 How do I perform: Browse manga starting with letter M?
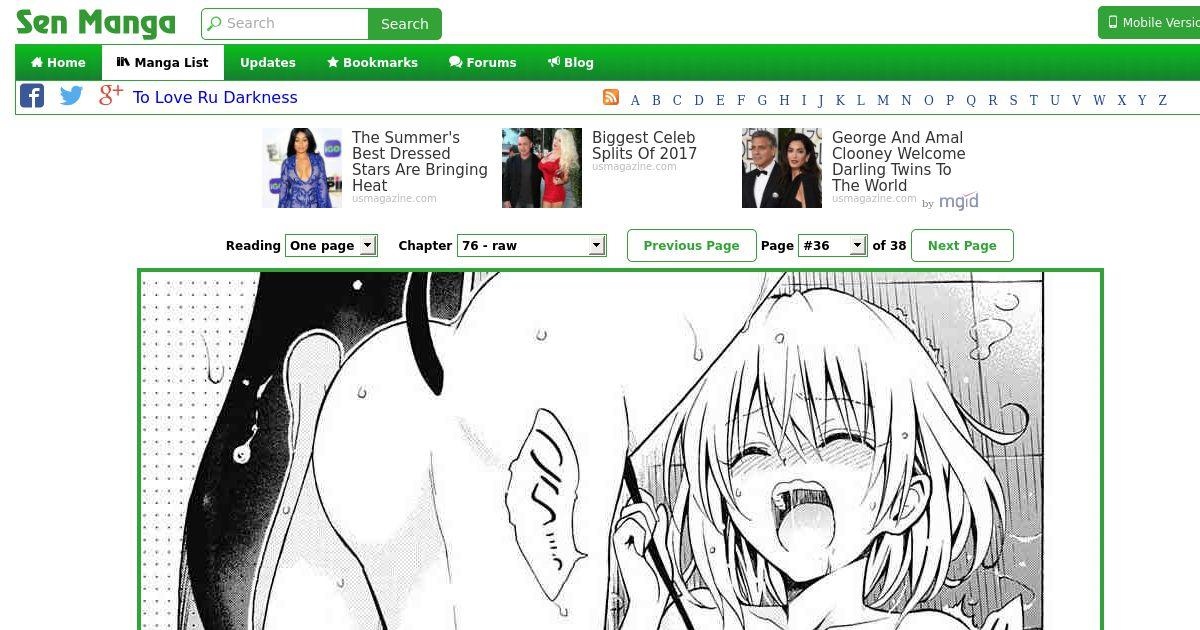point(883,100)
